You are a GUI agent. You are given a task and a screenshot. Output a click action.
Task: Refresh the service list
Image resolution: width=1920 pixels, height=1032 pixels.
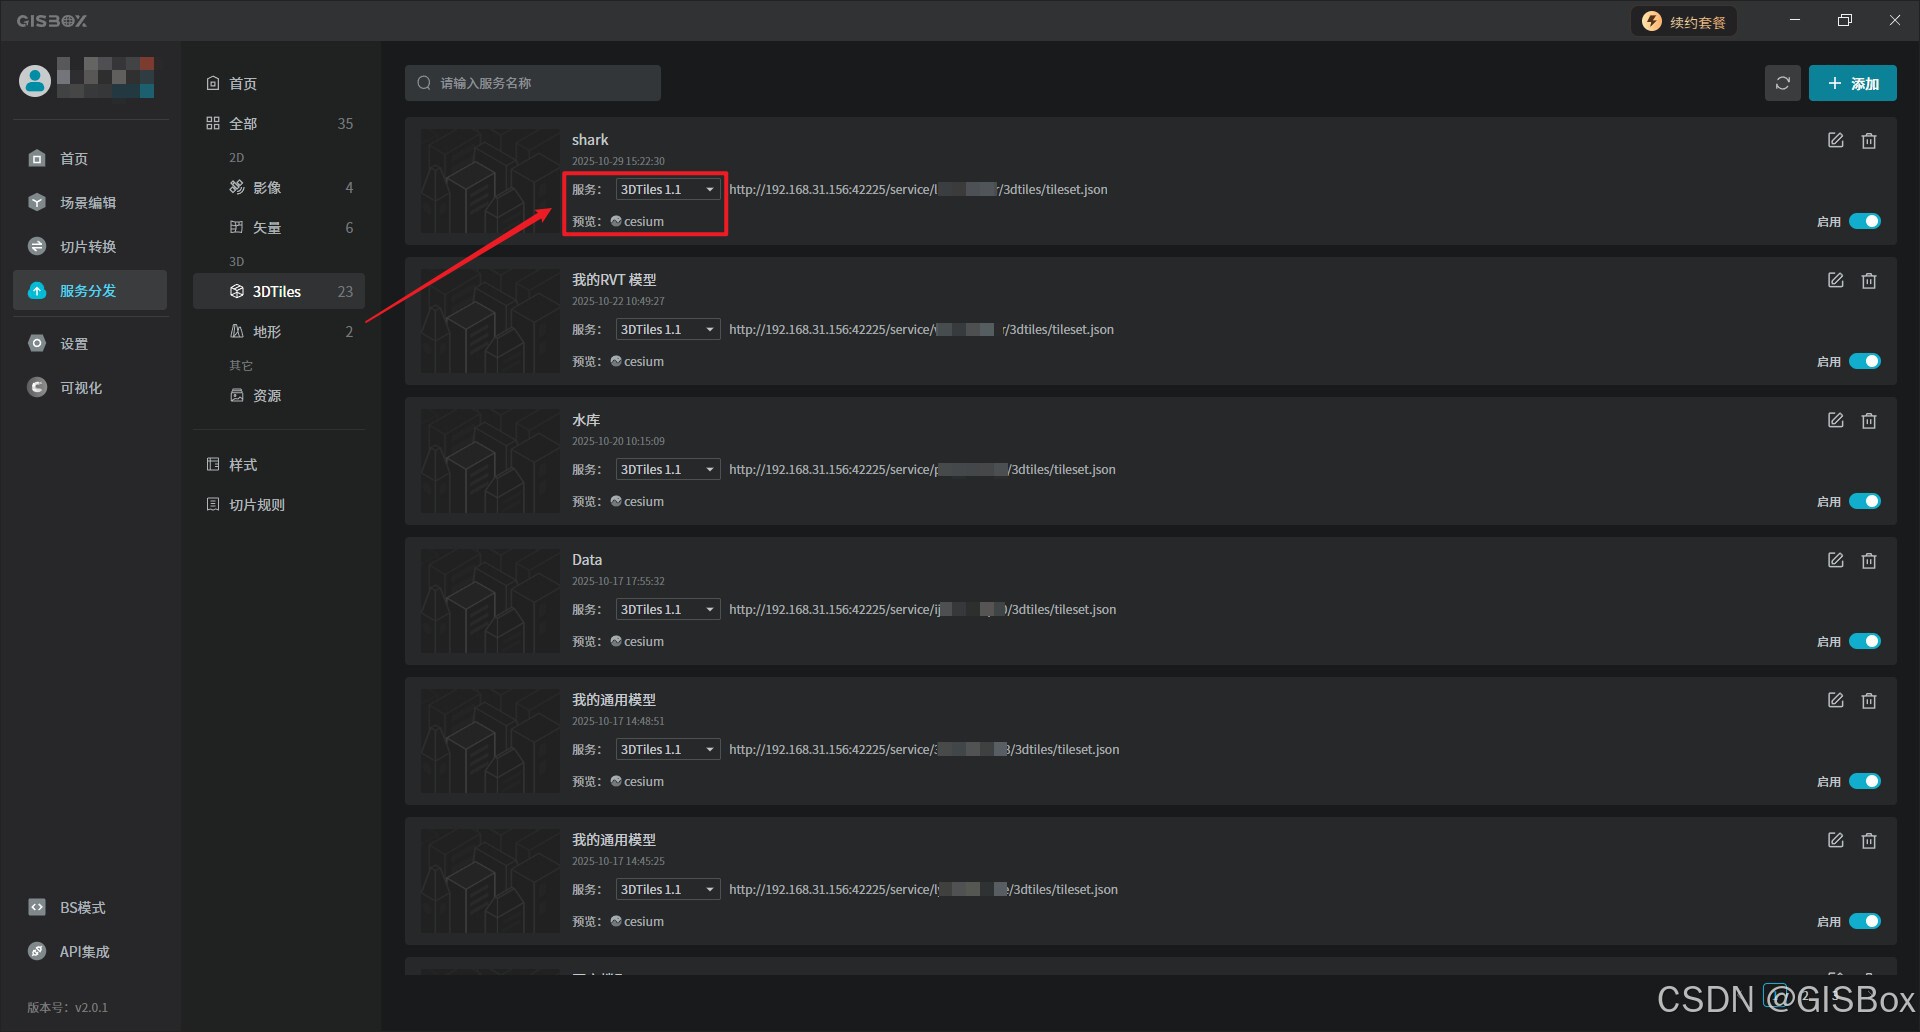(x=1782, y=83)
